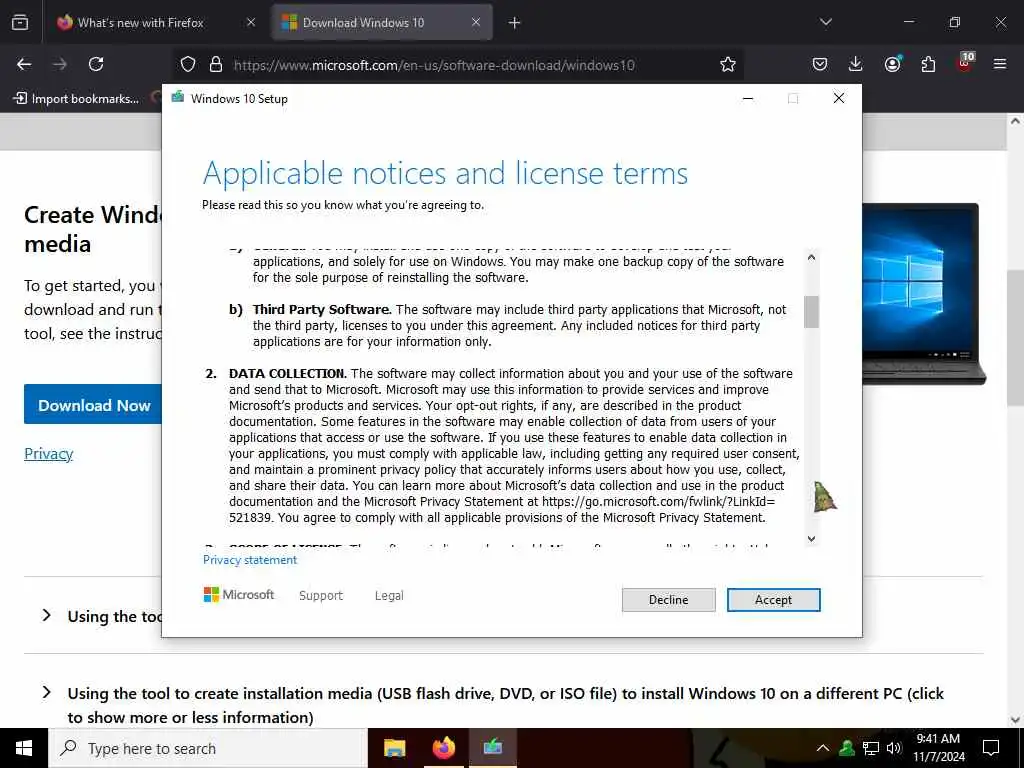The height and width of the screenshot is (768, 1024).
Task: Close the What's new with Firefox tab
Action: pyautogui.click(x=251, y=23)
